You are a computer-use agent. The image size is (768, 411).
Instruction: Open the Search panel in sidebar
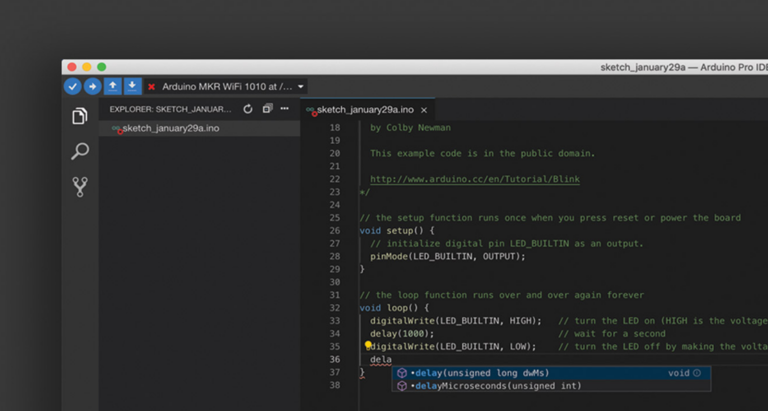coord(80,151)
